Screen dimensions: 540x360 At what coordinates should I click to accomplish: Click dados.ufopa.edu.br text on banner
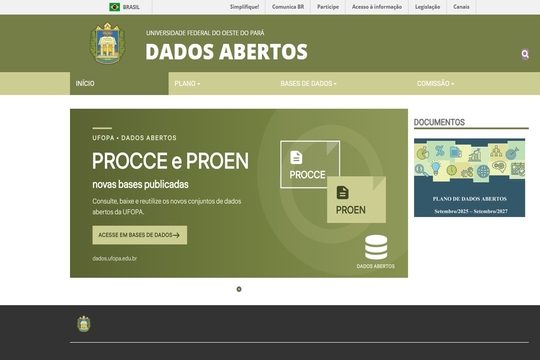point(114,258)
